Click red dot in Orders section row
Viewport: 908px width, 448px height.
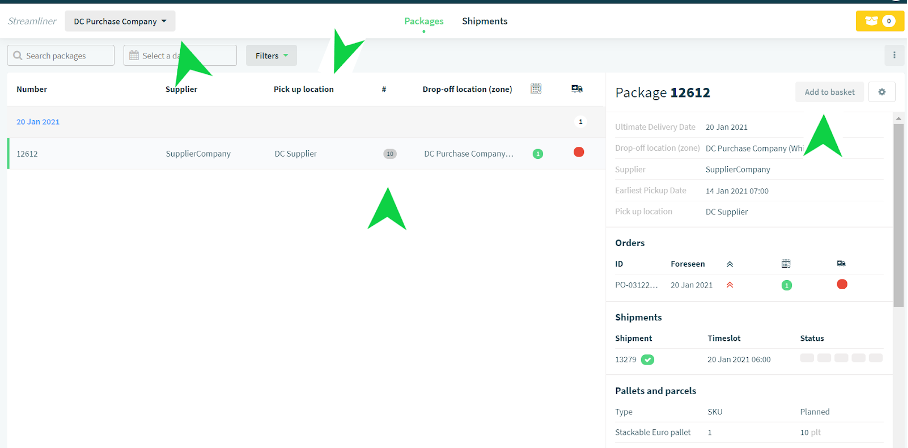842,284
